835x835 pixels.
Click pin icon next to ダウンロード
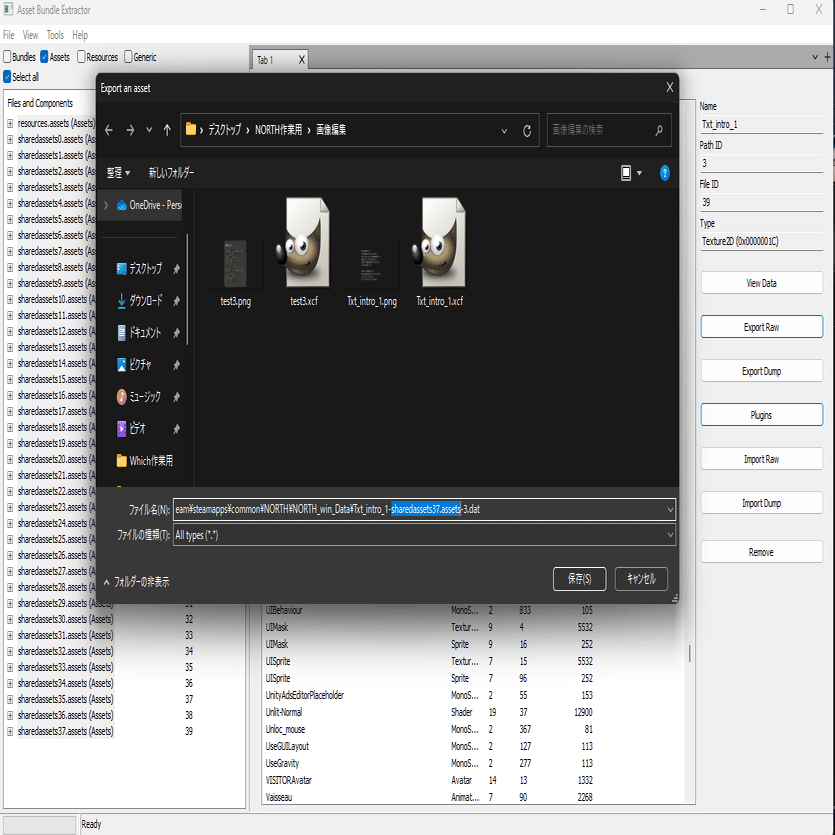[176, 301]
